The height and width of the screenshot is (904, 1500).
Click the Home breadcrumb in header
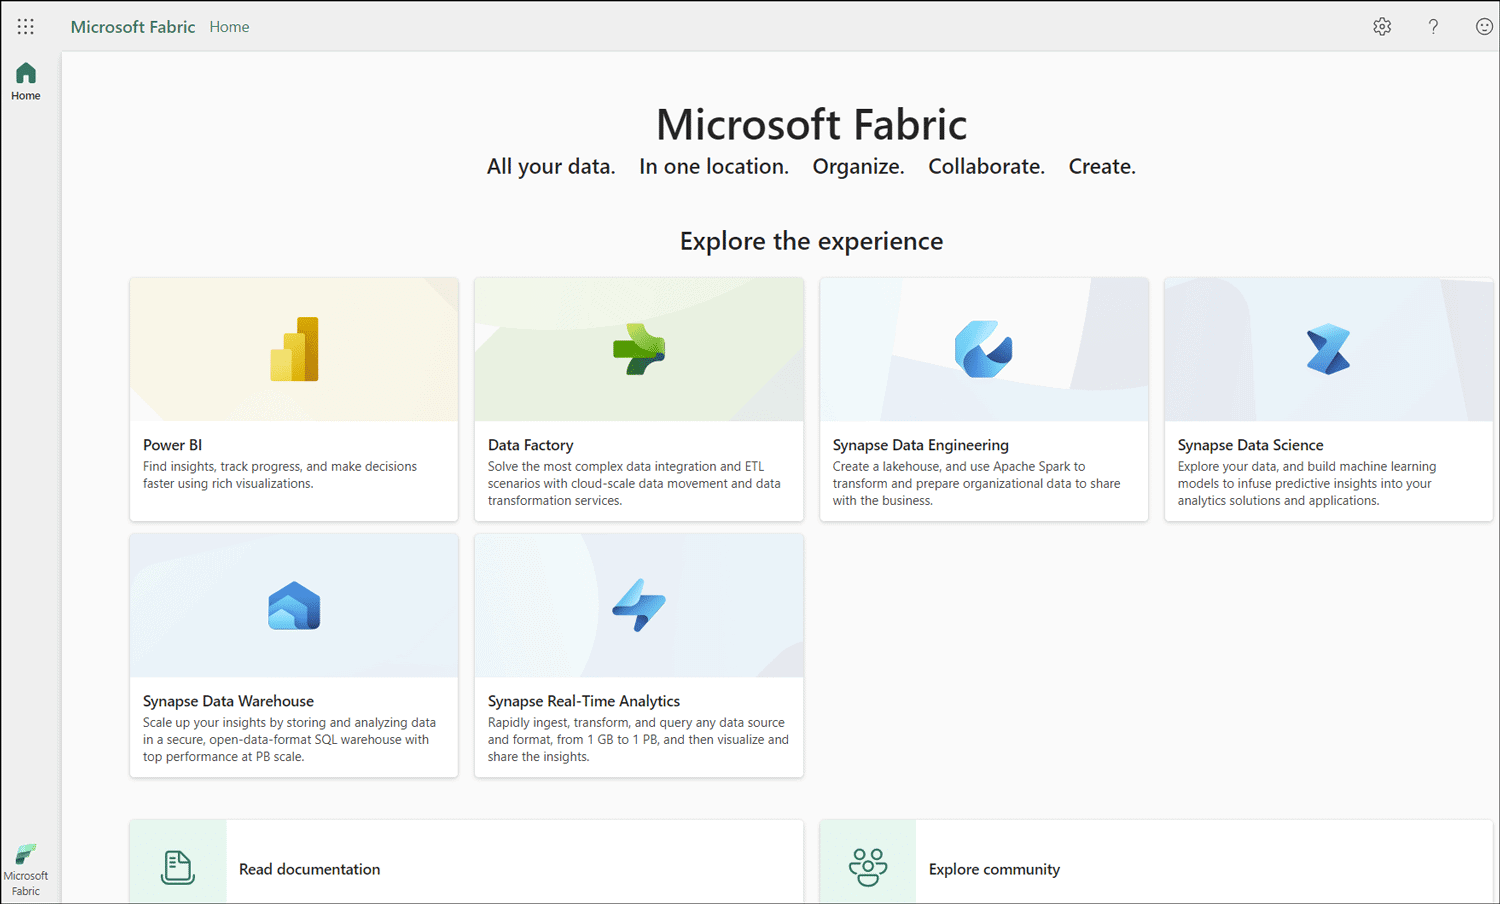pyautogui.click(x=229, y=27)
